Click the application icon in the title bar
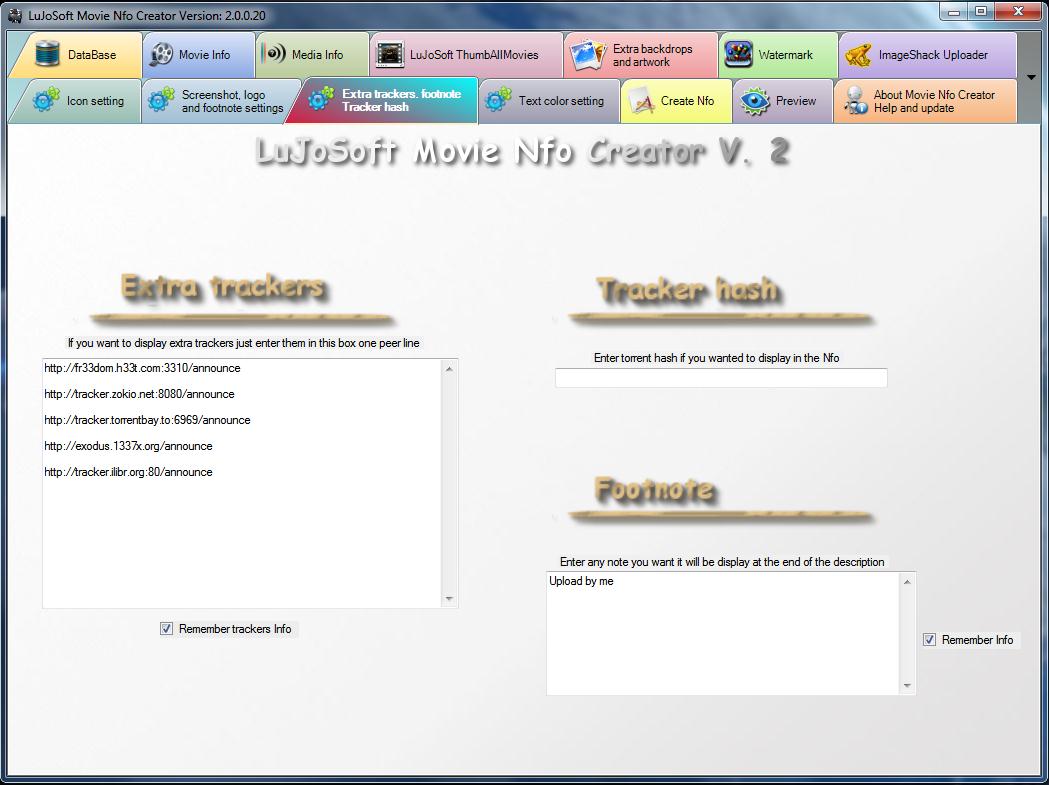This screenshot has width=1049, height=785. (x=14, y=15)
